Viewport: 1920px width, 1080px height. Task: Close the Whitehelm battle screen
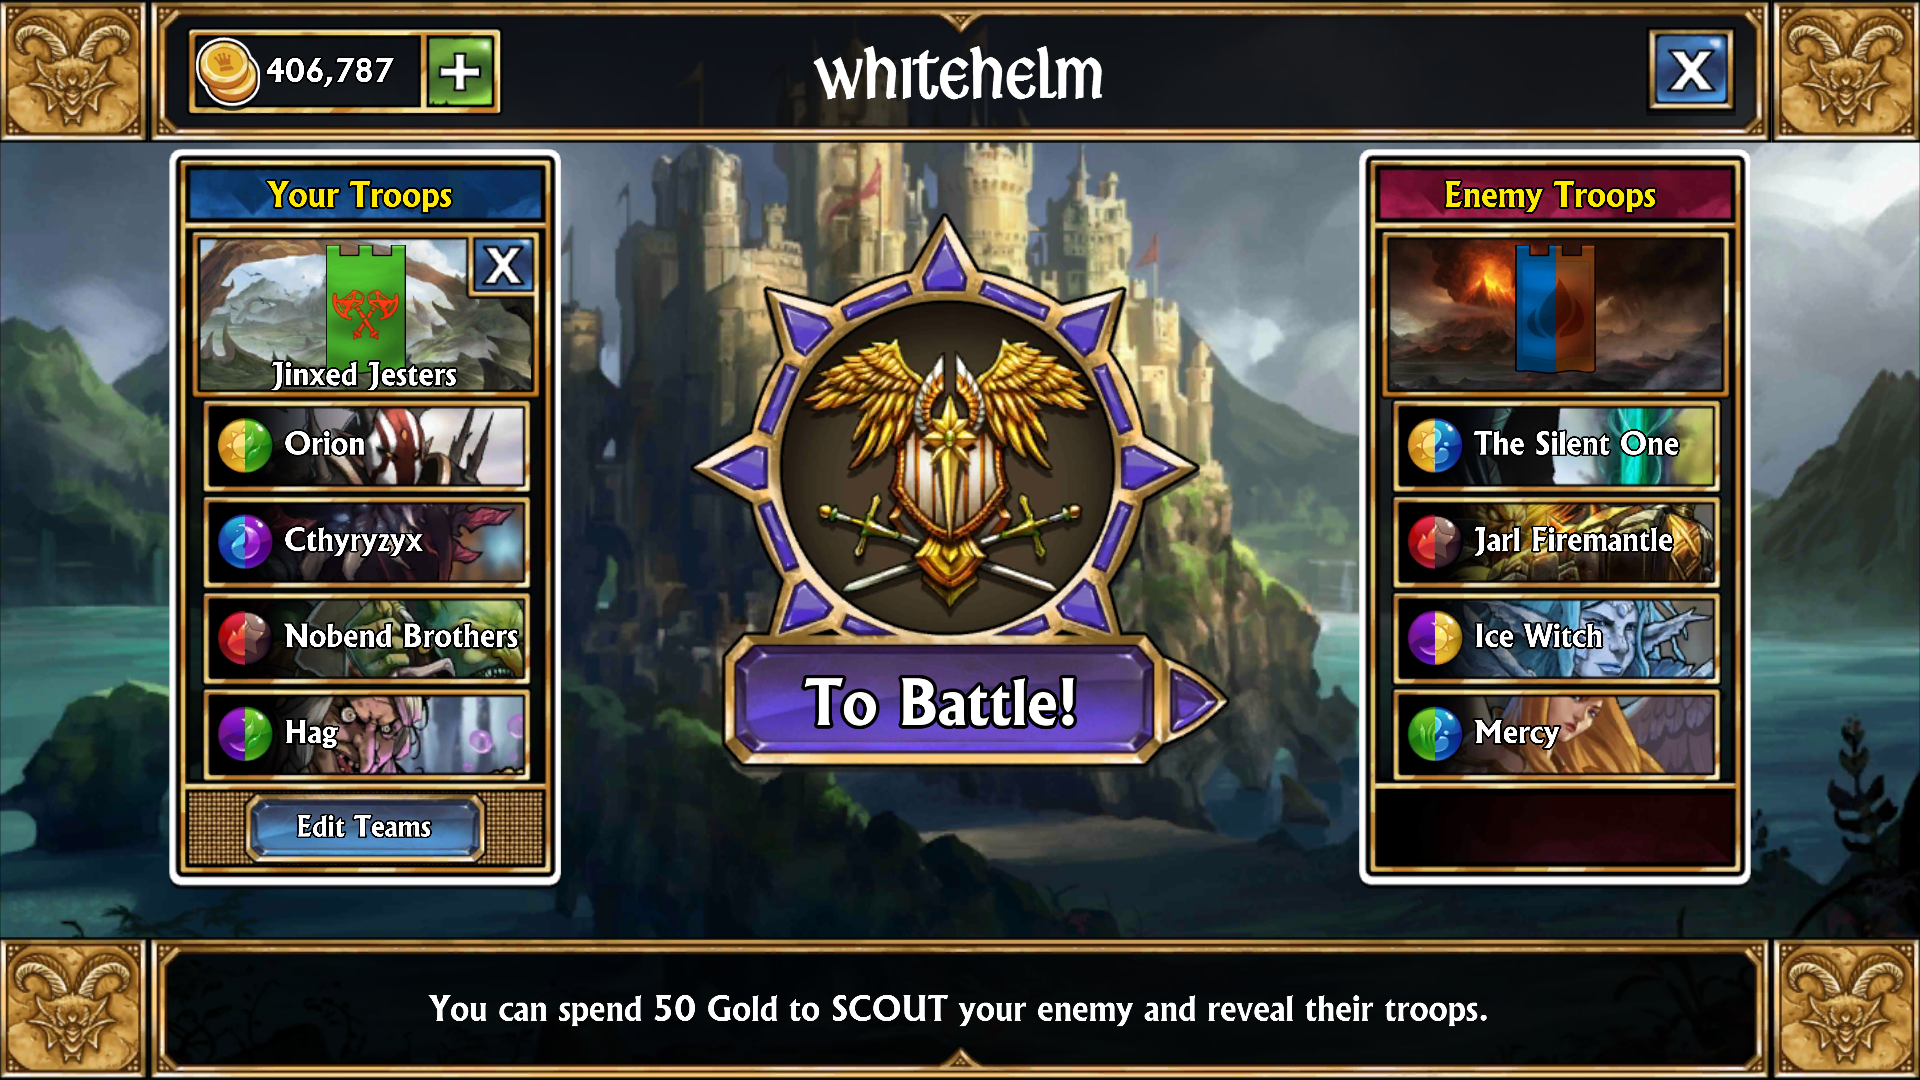click(1691, 71)
